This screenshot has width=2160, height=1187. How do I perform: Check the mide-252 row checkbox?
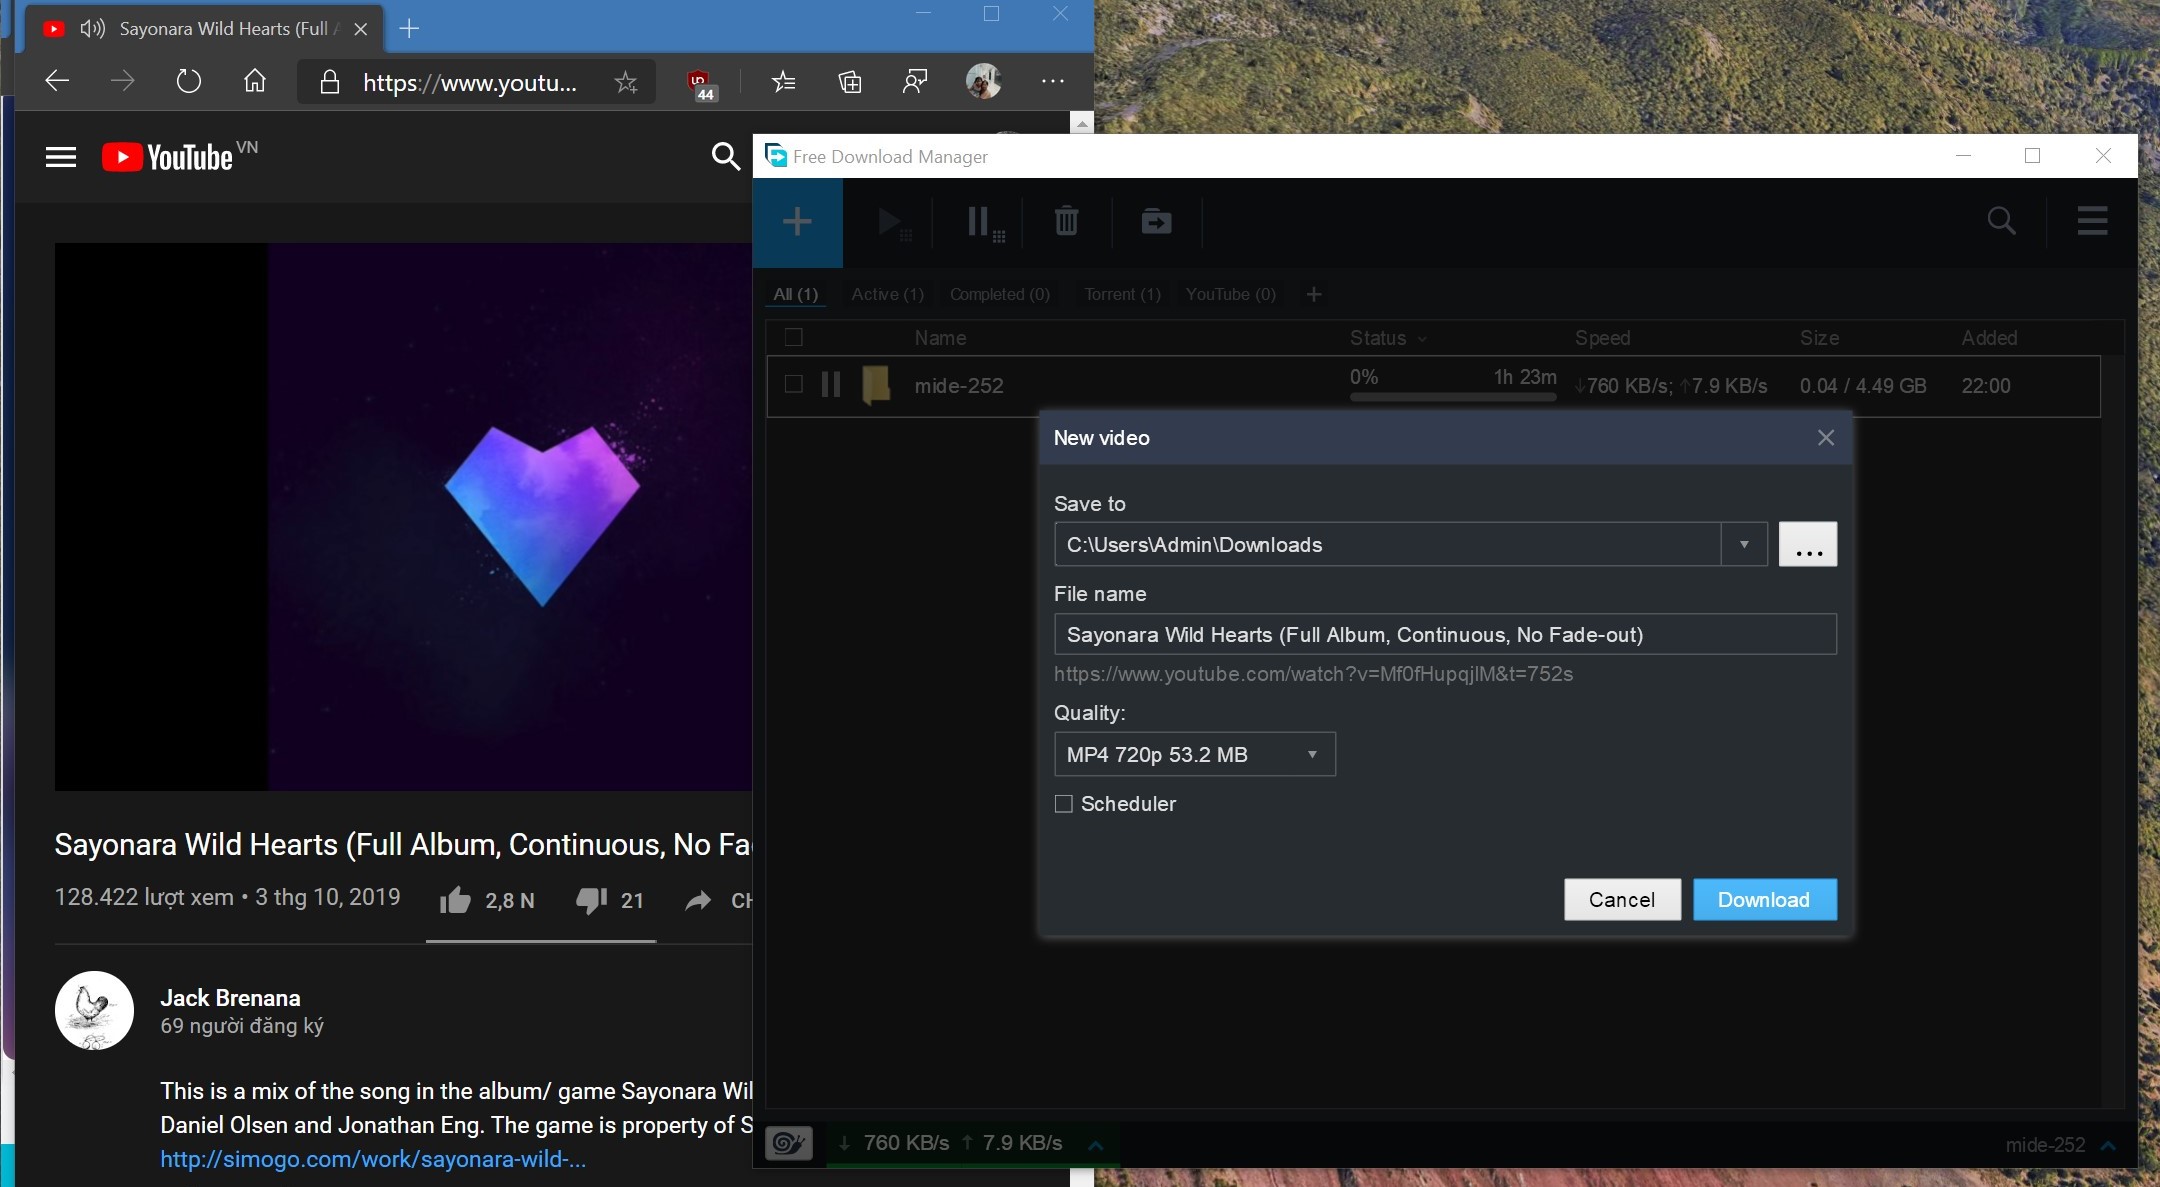(x=794, y=384)
